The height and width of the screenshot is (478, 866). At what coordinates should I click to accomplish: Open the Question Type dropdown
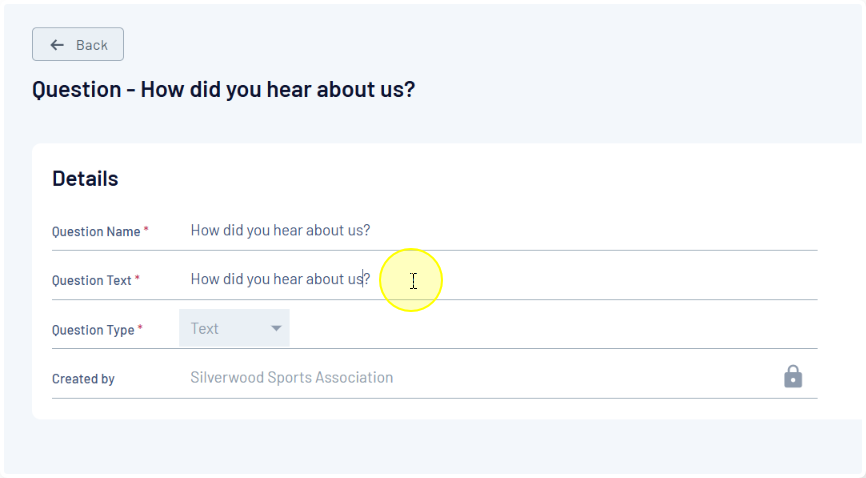point(234,328)
